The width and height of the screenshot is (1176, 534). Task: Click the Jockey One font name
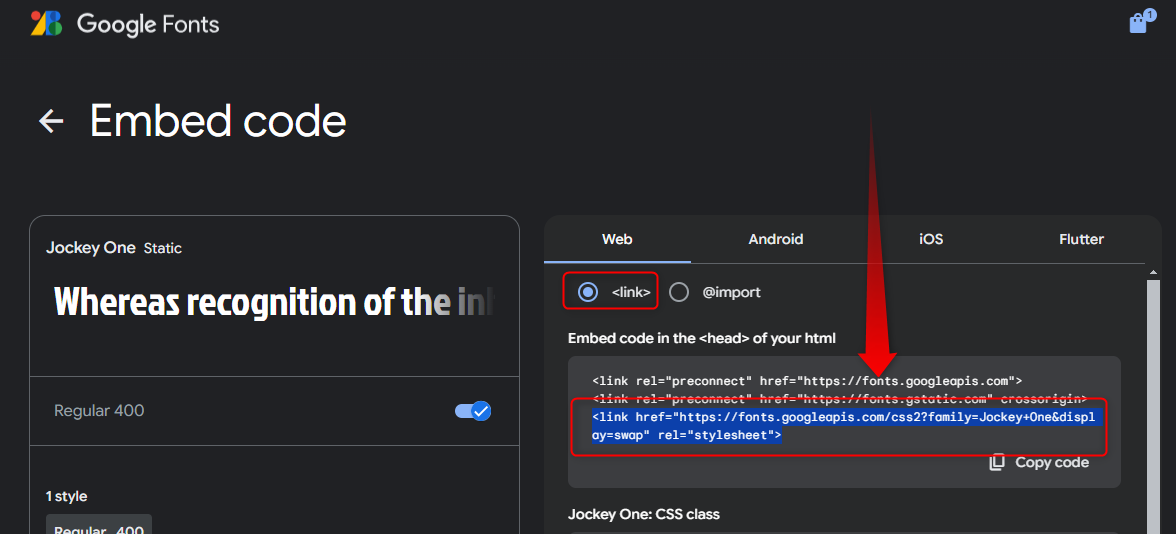pyautogui.click(x=91, y=248)
